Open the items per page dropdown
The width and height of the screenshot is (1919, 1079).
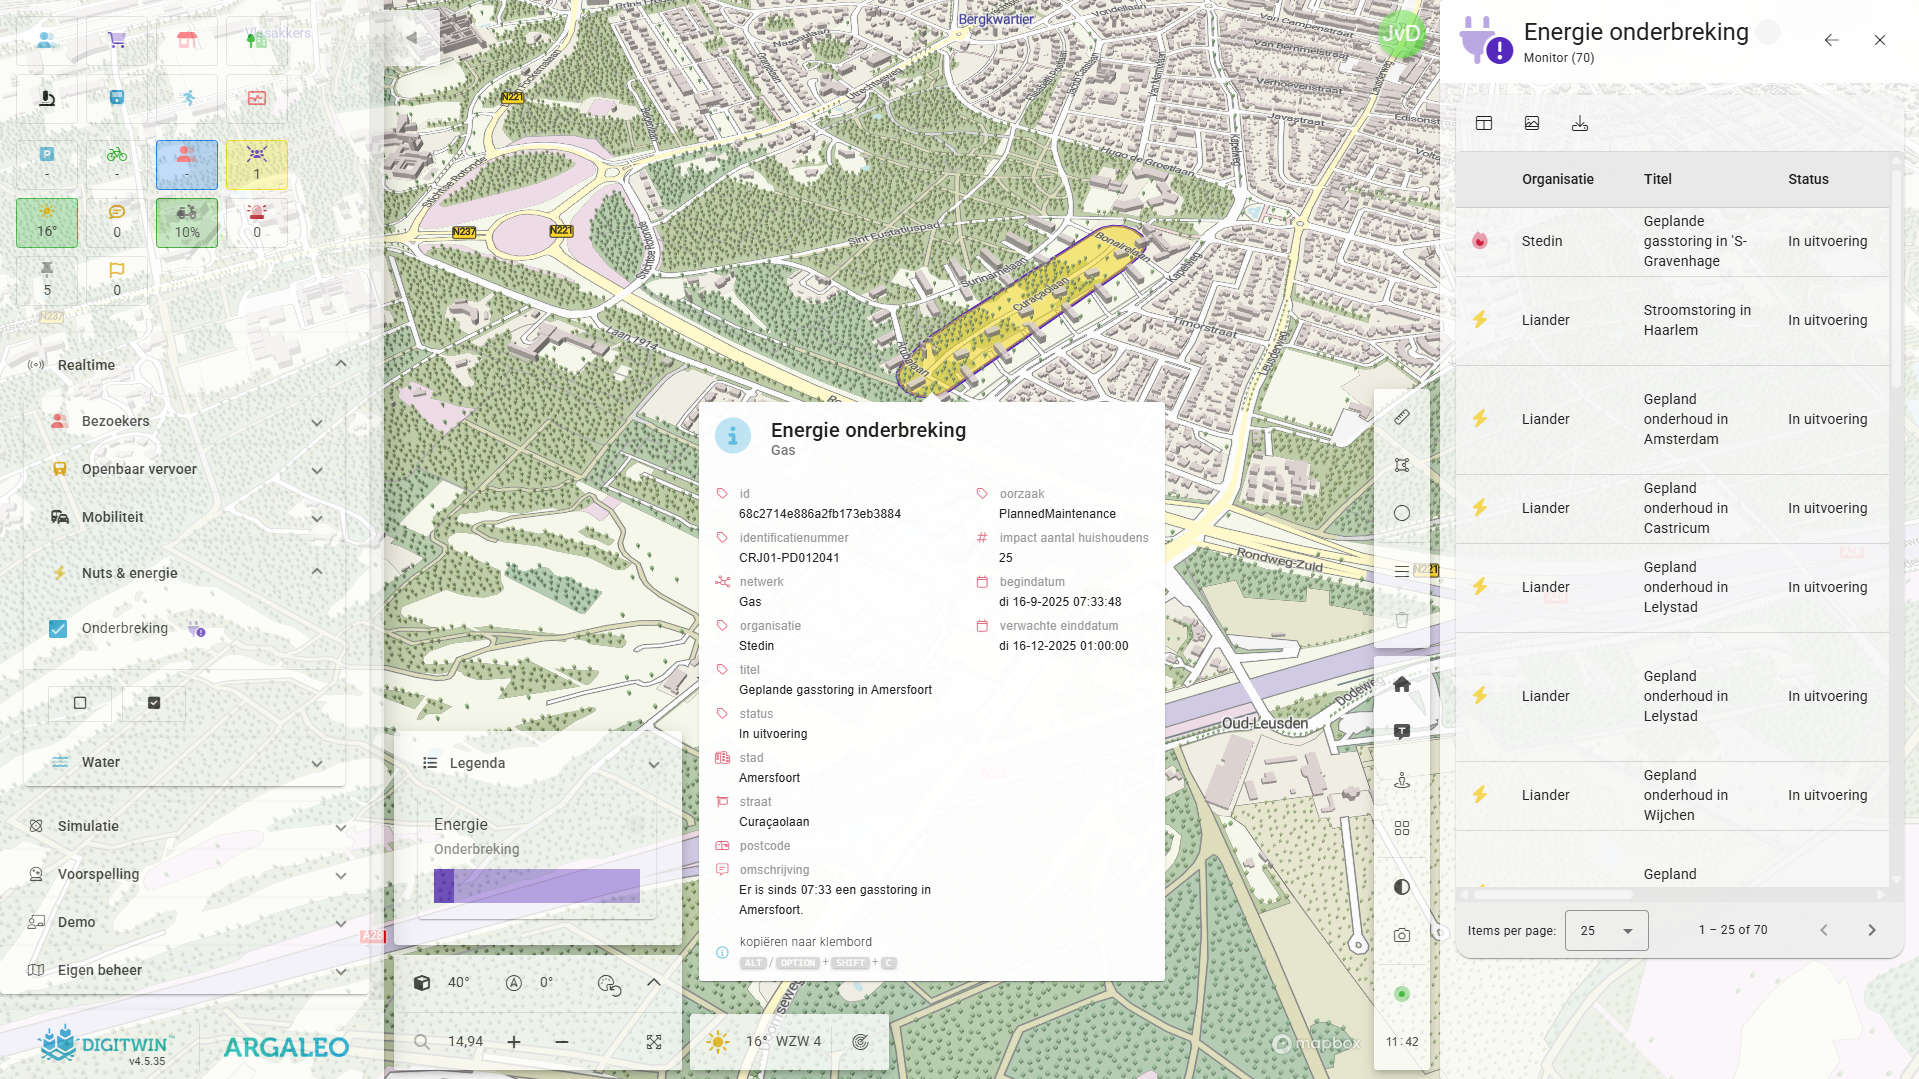tap(1606, 930)
